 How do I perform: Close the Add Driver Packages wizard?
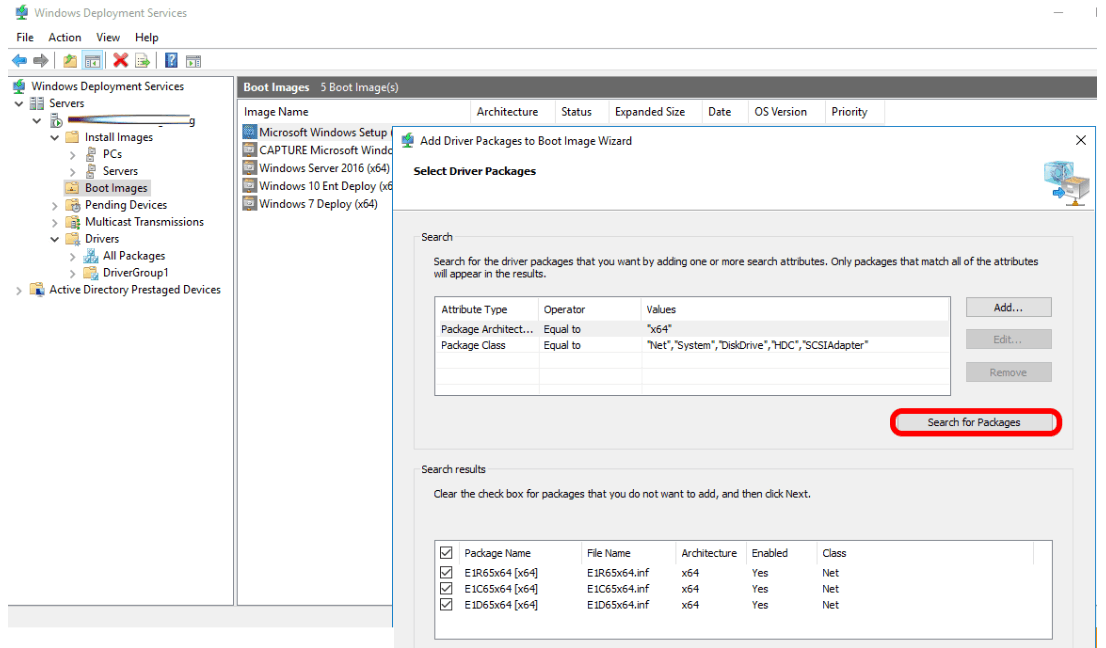1080,140
